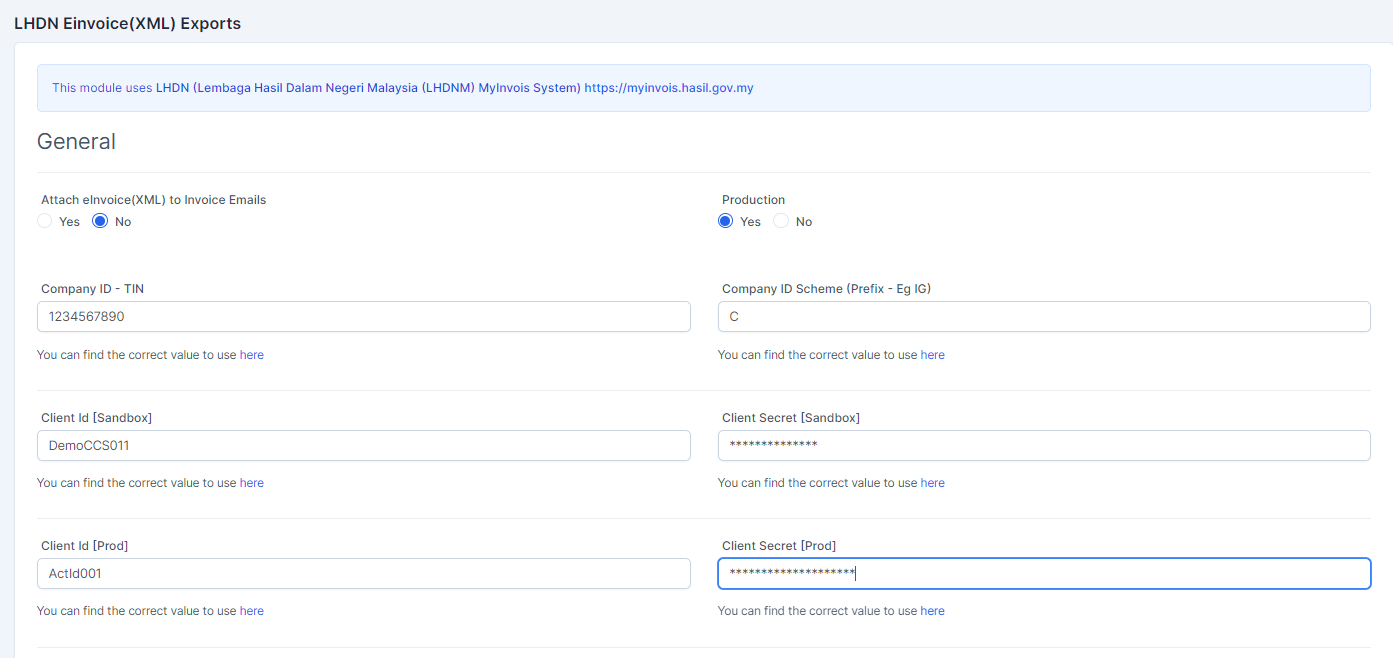Image resolution: width=1393 pixels, height=658 pixels.
Task: Focus the Client Secret [Sandbox] password field
Action: 1044,445
